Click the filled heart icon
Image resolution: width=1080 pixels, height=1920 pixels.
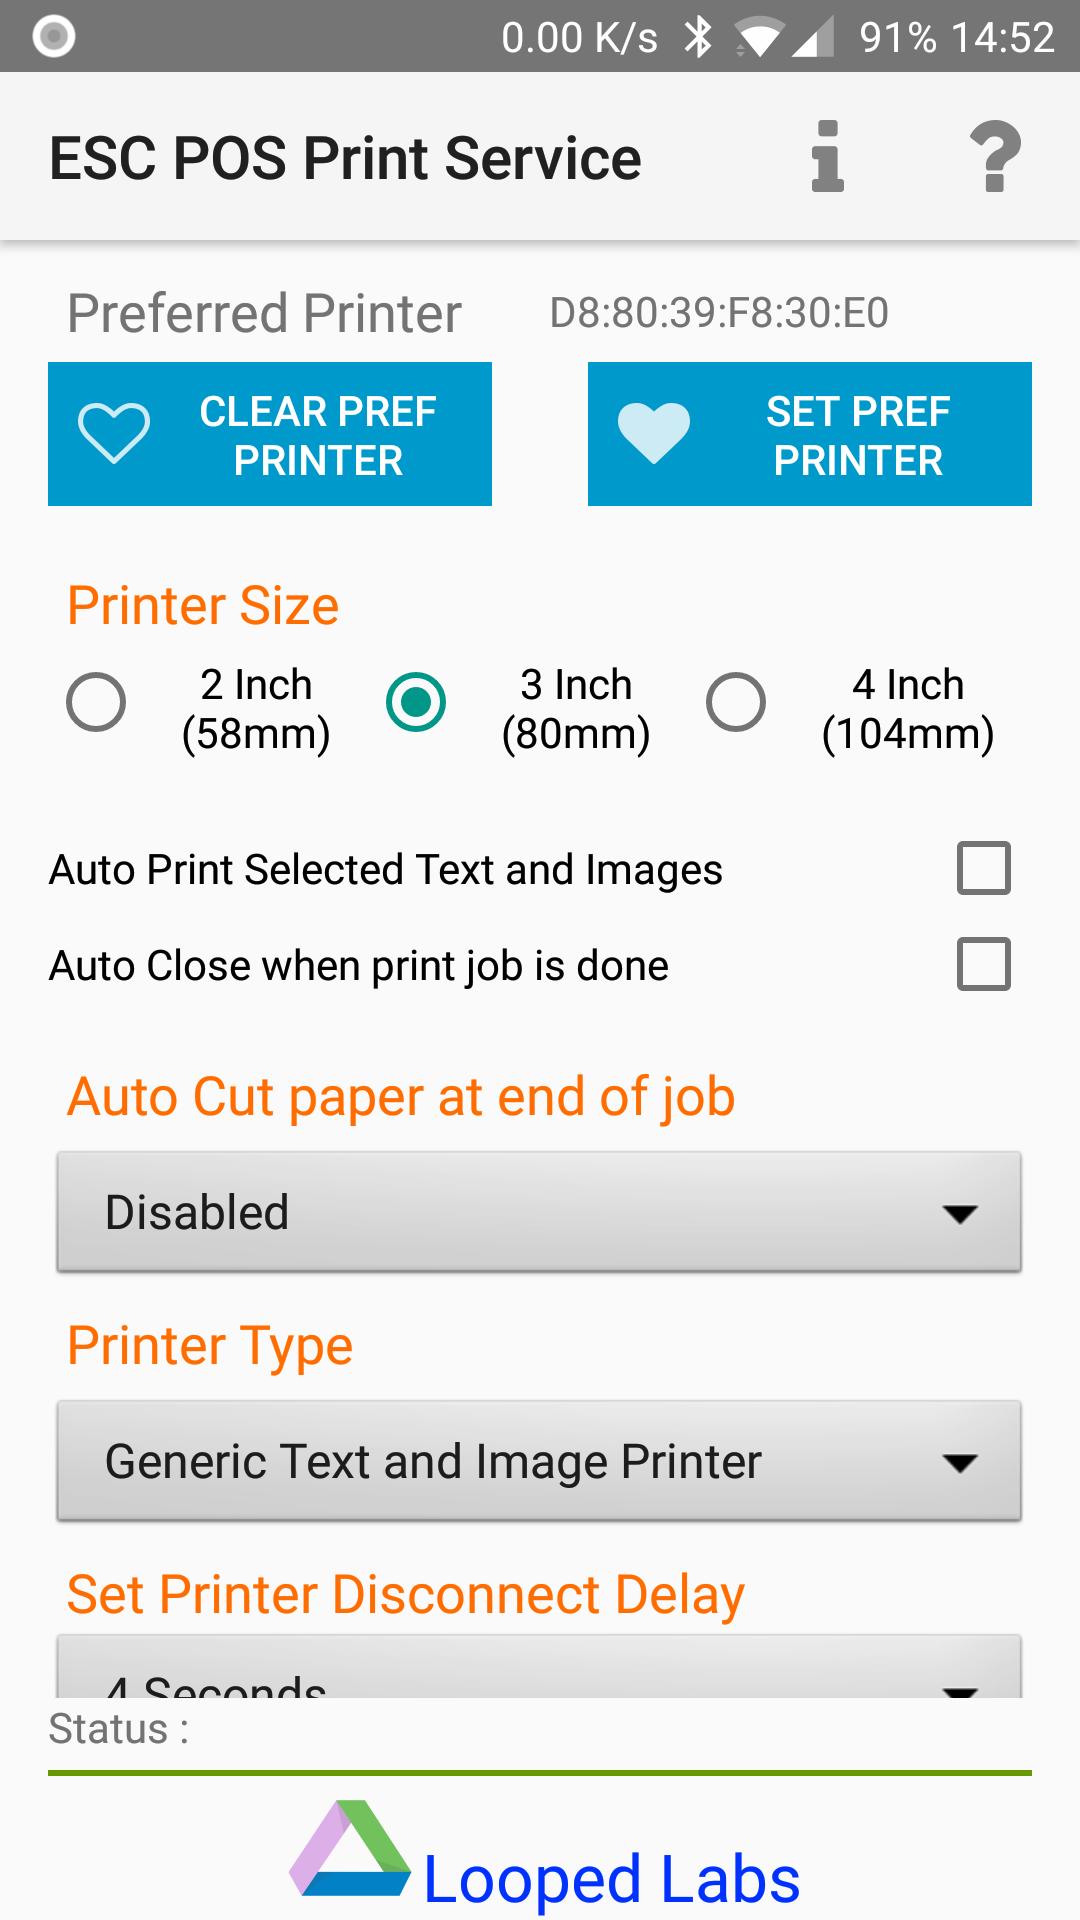pyautogui.click(x=654, y=434)
